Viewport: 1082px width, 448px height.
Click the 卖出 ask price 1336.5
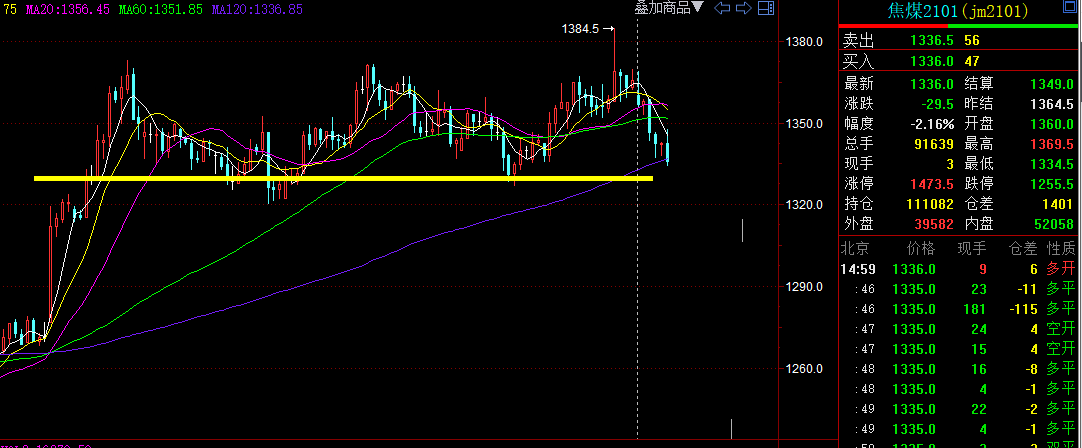pos(932,41)
